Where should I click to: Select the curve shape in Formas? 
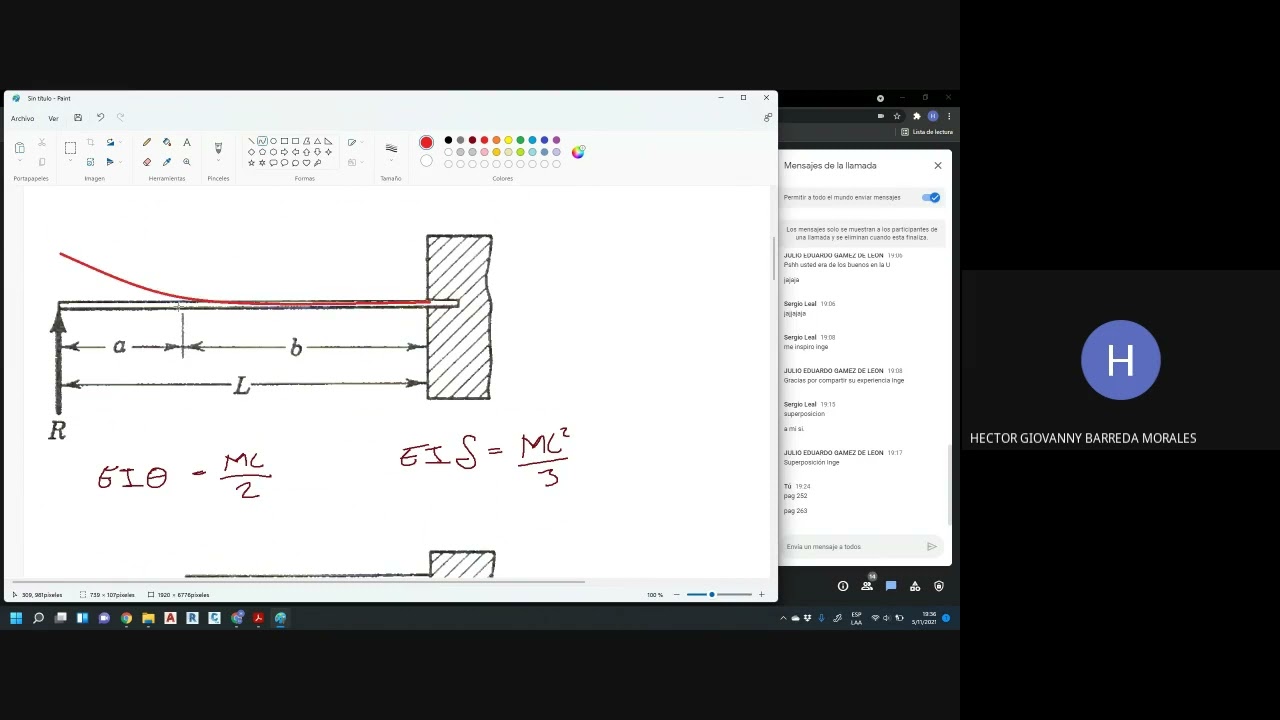[x=261, y=141]
